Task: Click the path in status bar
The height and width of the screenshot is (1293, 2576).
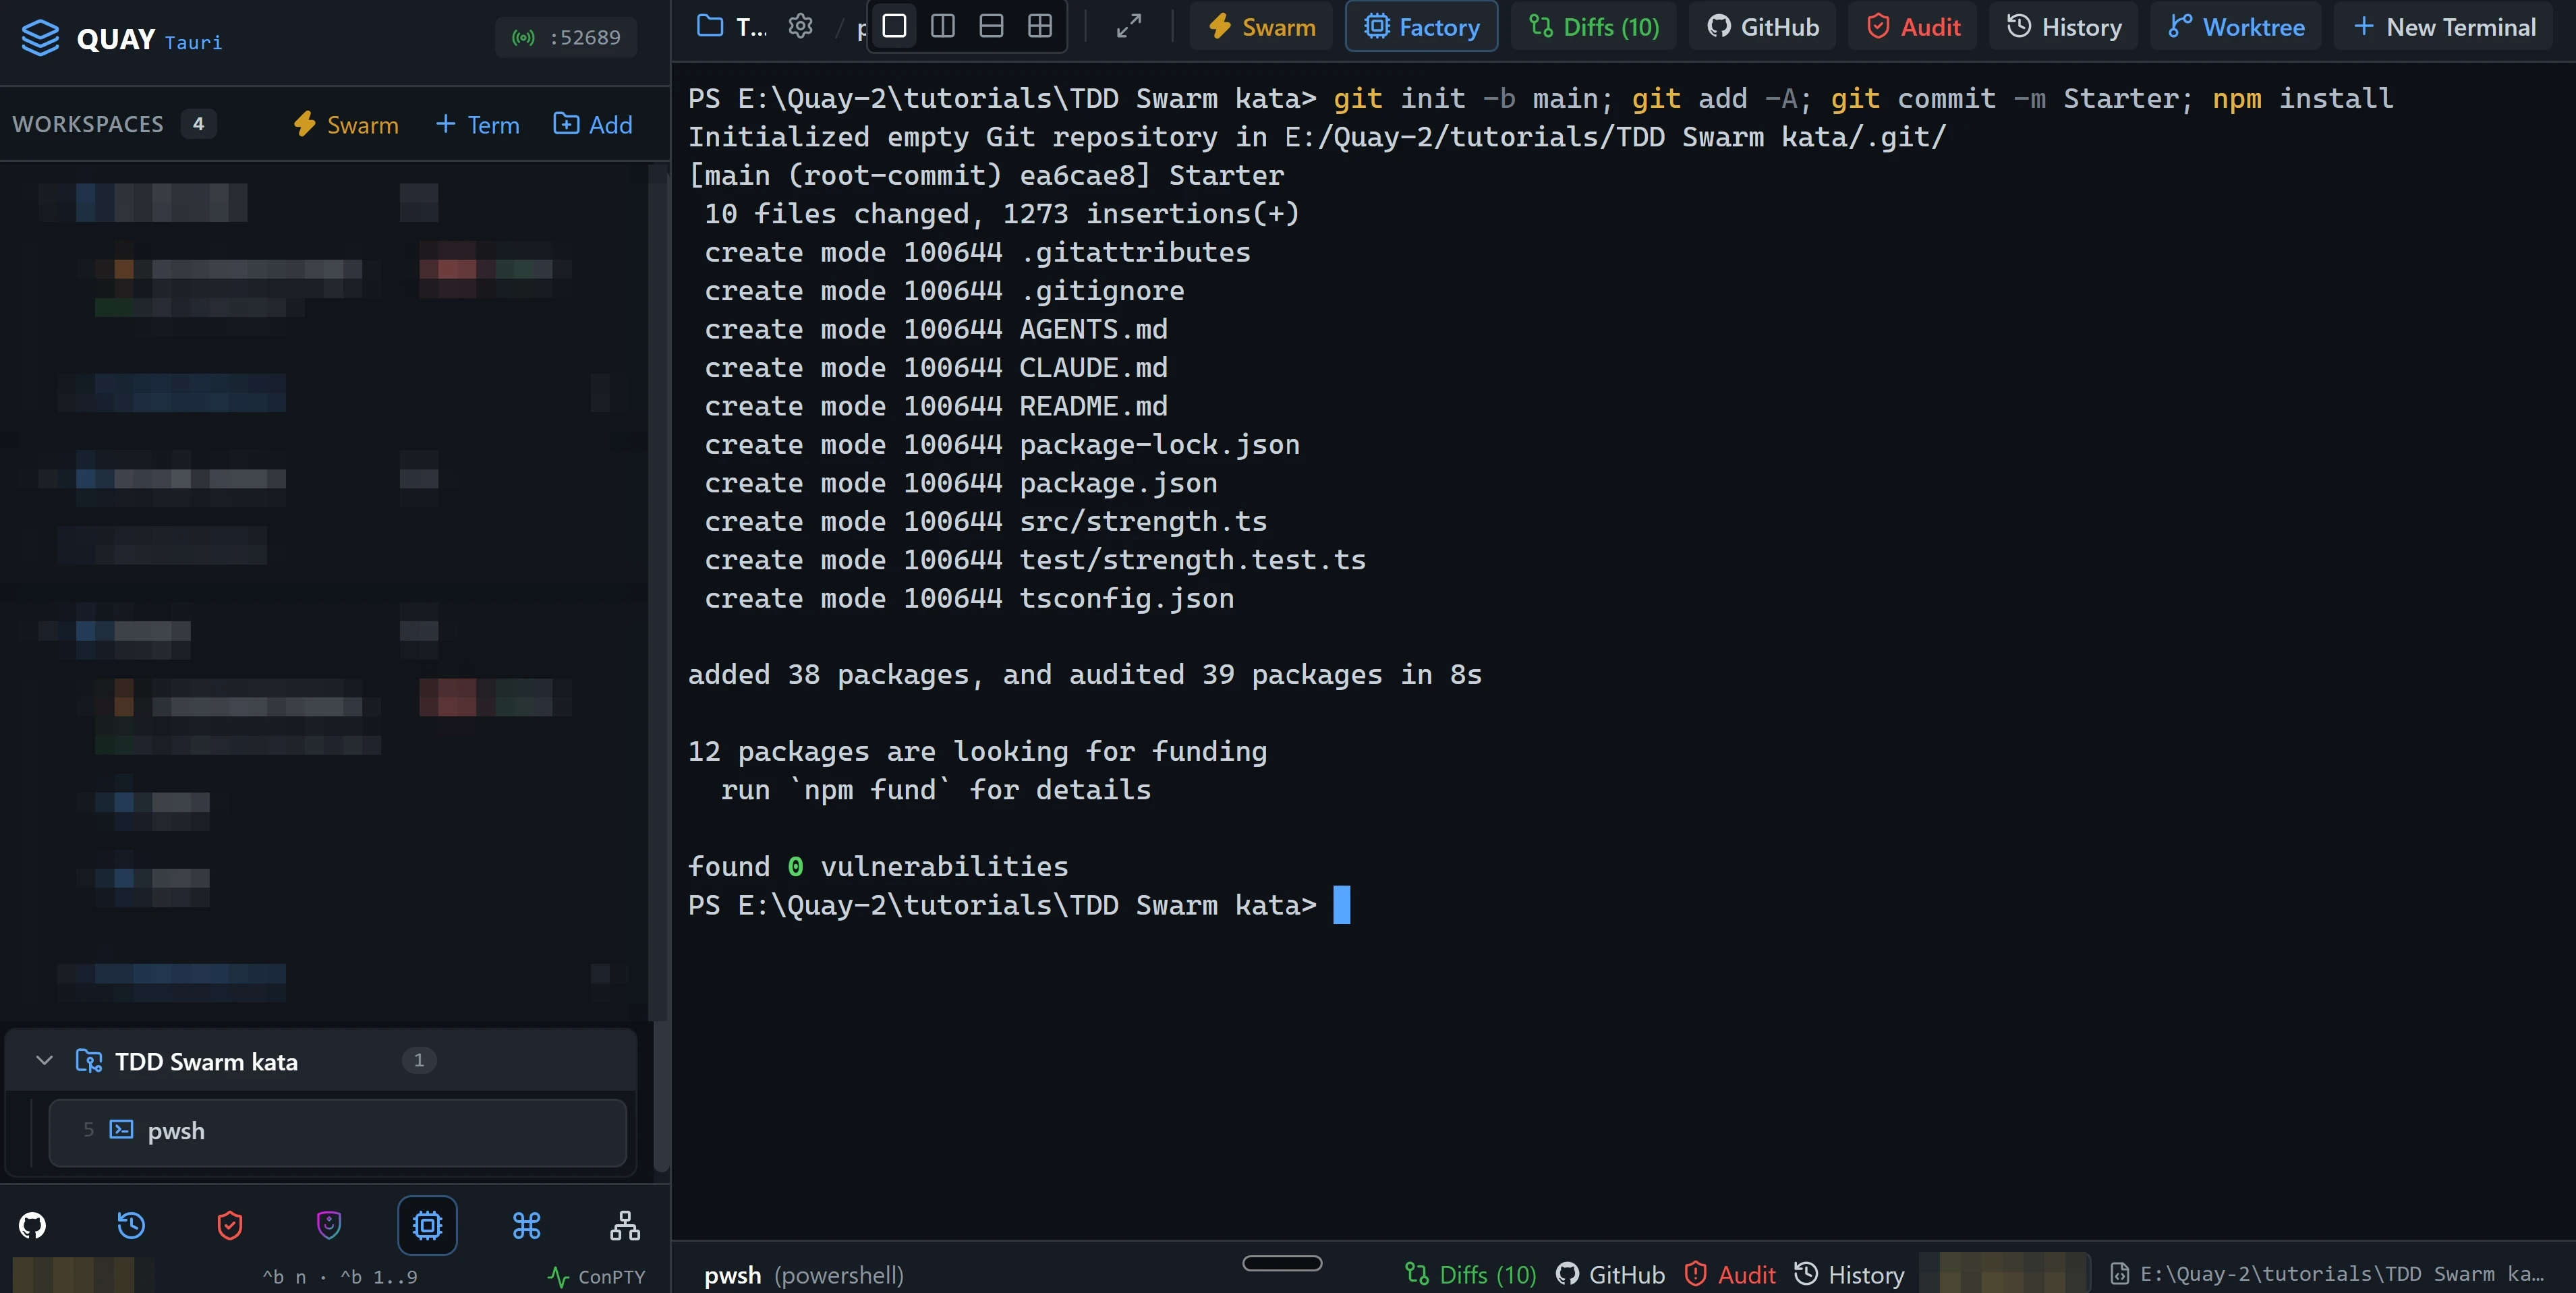Action: pos(2327,1274)
